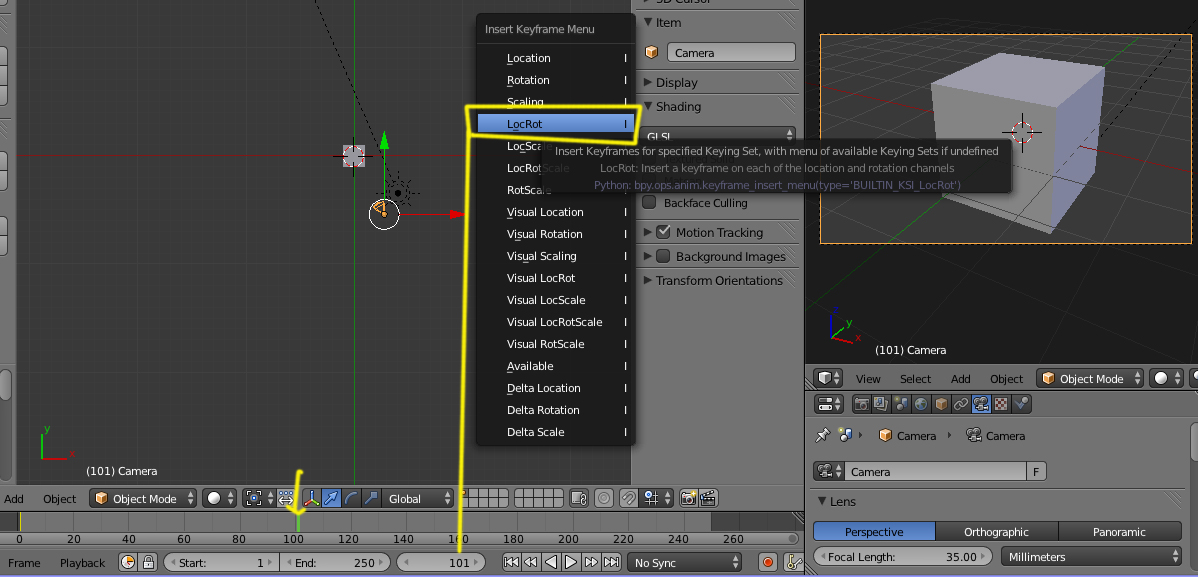Click the keying set key icon in timeline

coord(792,563)
